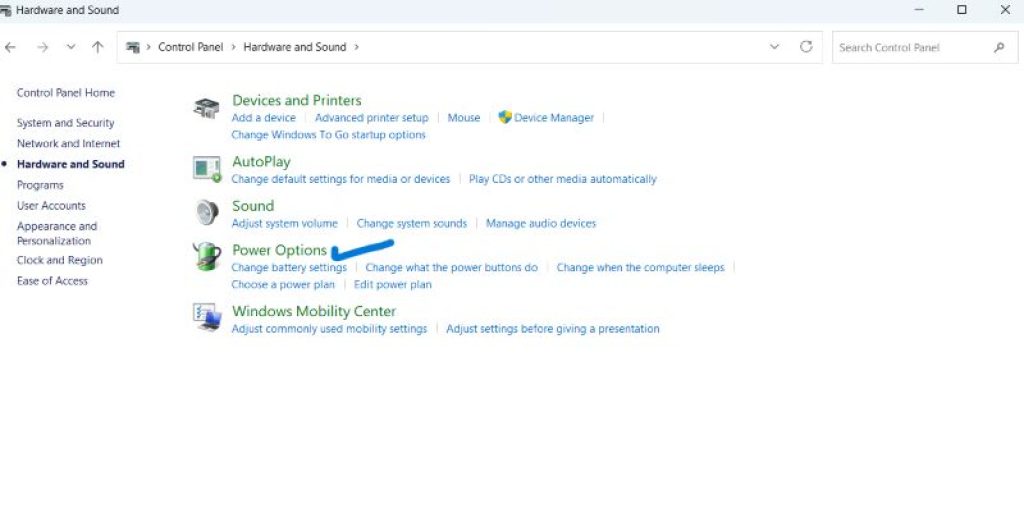The image size is (1024, 531).
Task: Maximize the Hardware and Sound window
Action: 961,10
